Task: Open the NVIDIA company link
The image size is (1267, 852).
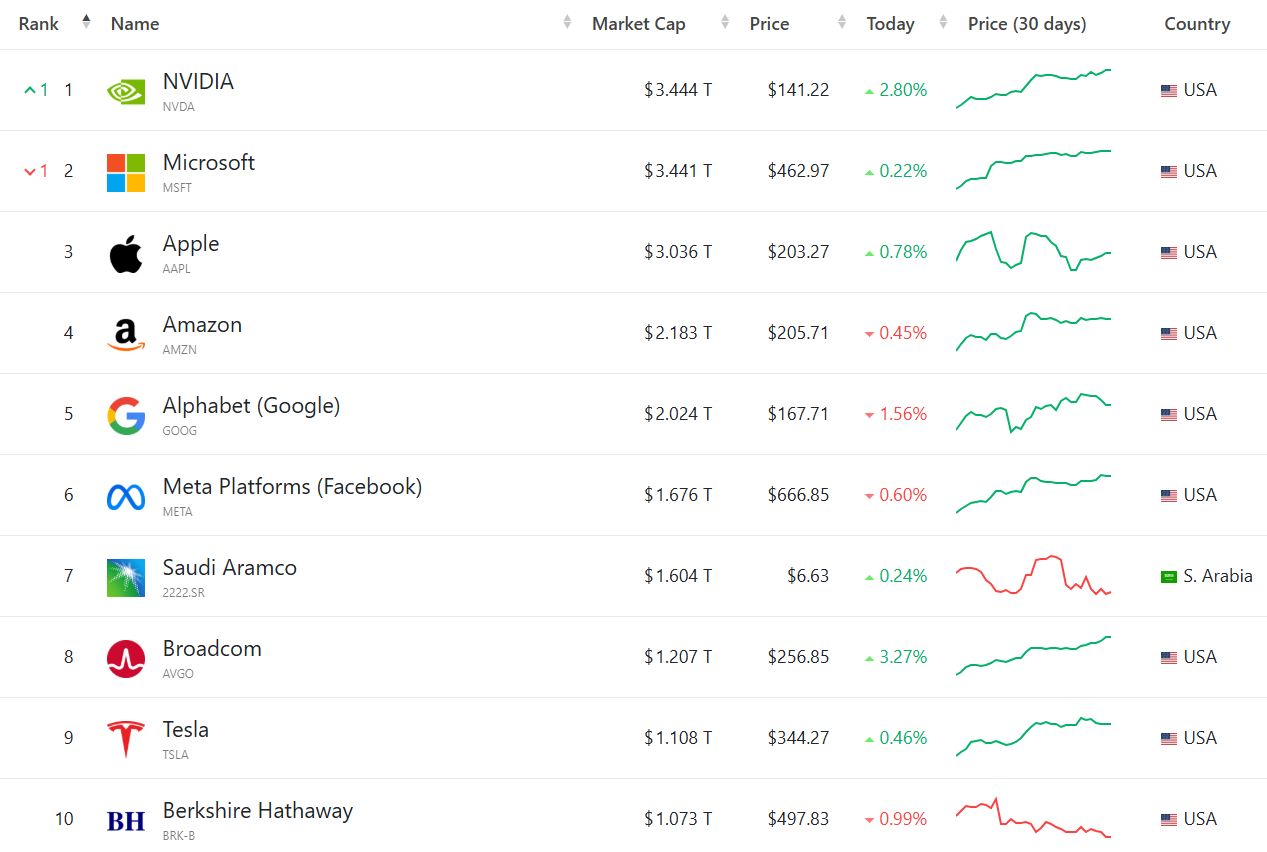Action: click(x=198, y=82)
